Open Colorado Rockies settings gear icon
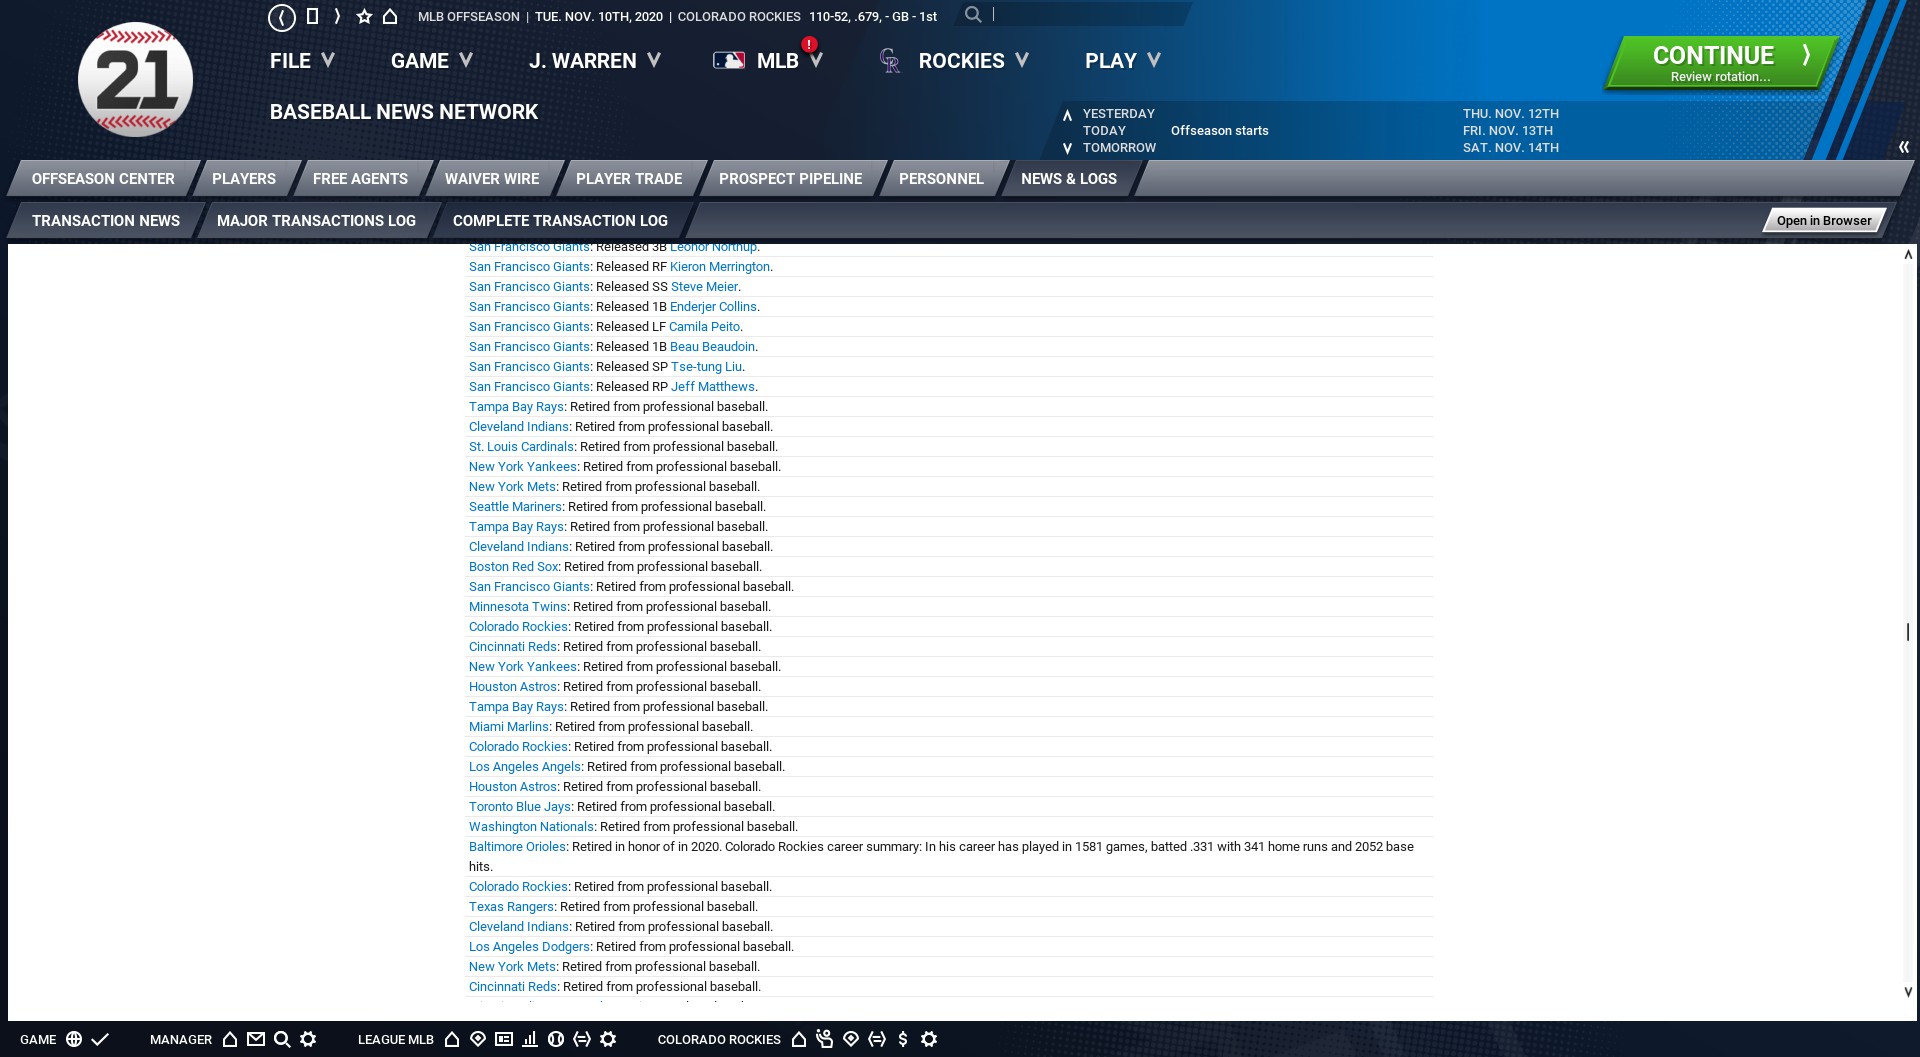This screenshot has width=1920, height=1057. point(929,1039)
